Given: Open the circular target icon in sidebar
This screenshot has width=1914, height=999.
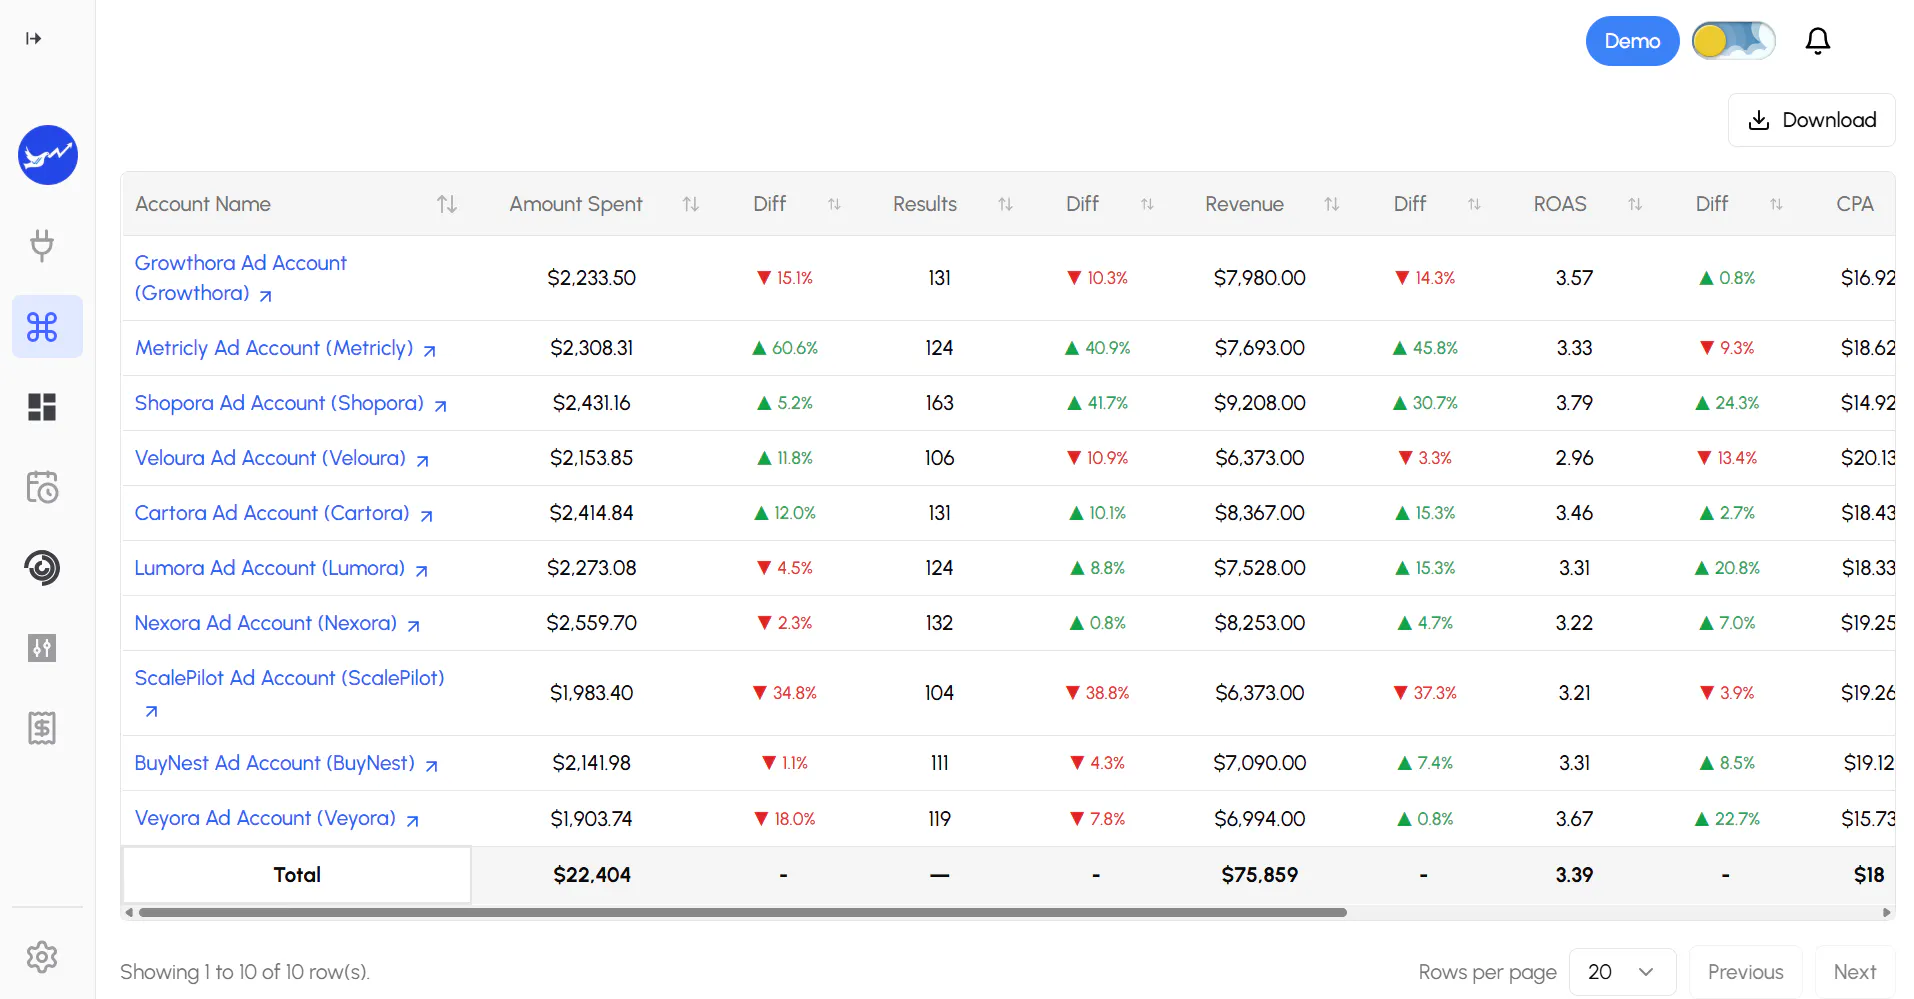Looking at the screenshot, I should [x=42, y=568].
